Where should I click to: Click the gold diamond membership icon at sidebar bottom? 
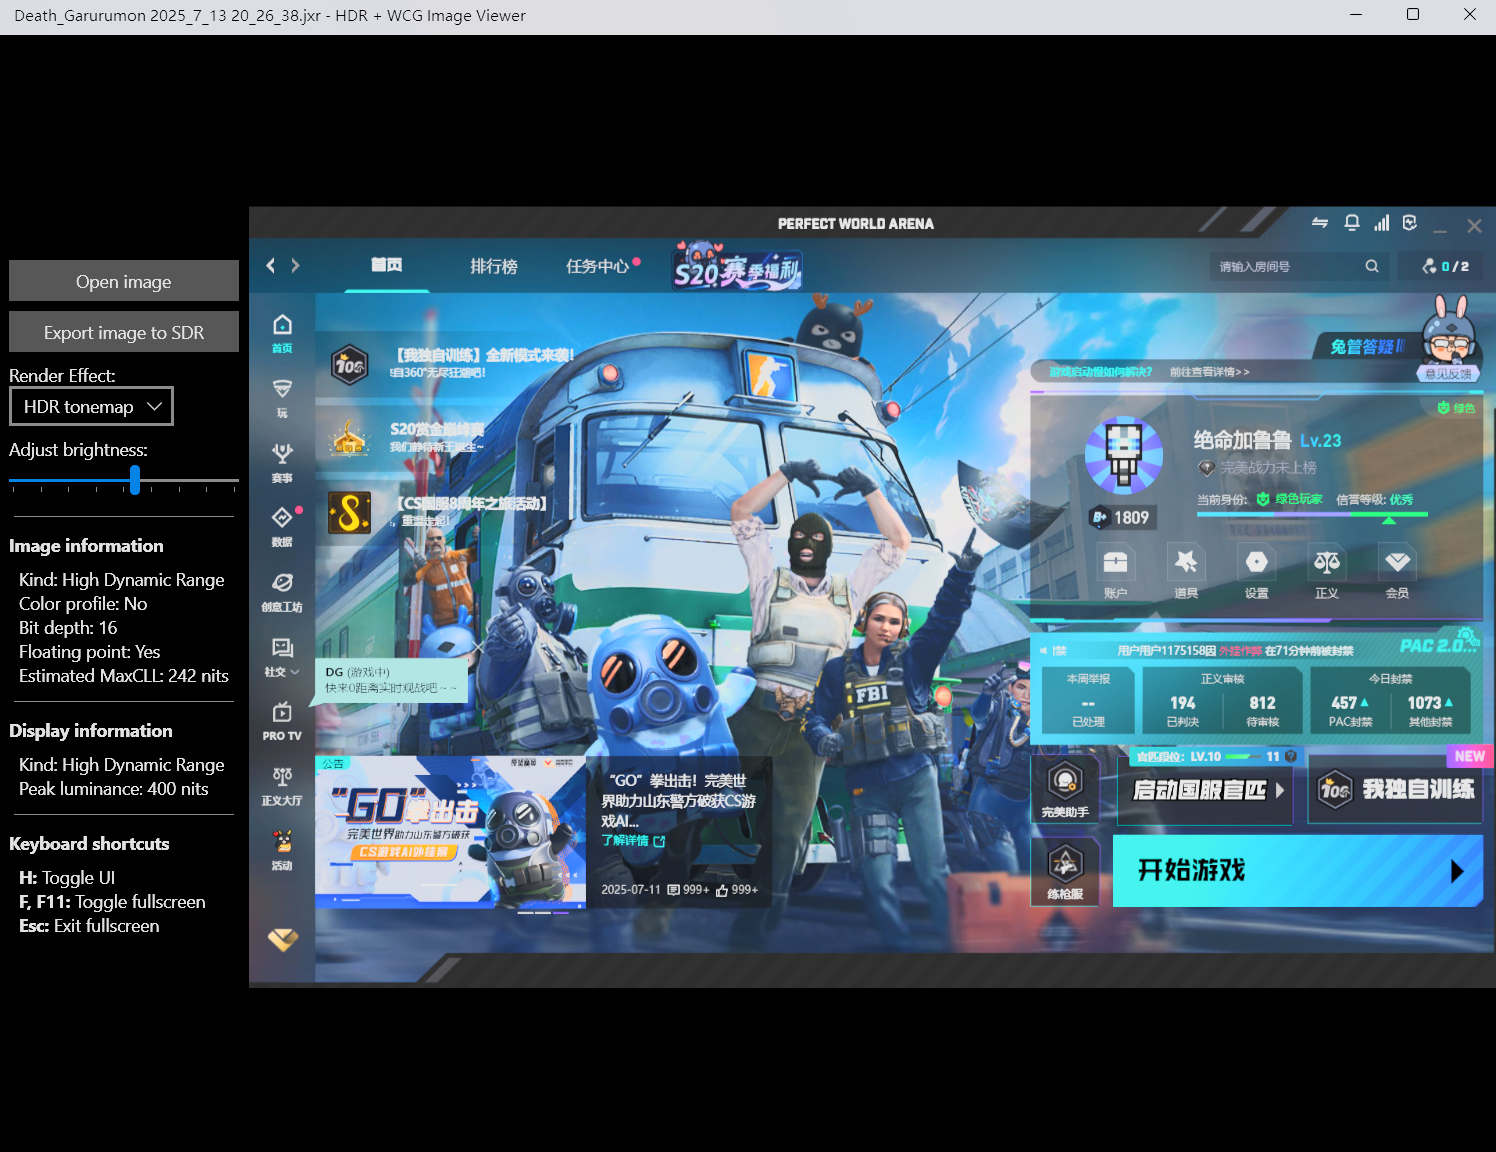(283, 940)
